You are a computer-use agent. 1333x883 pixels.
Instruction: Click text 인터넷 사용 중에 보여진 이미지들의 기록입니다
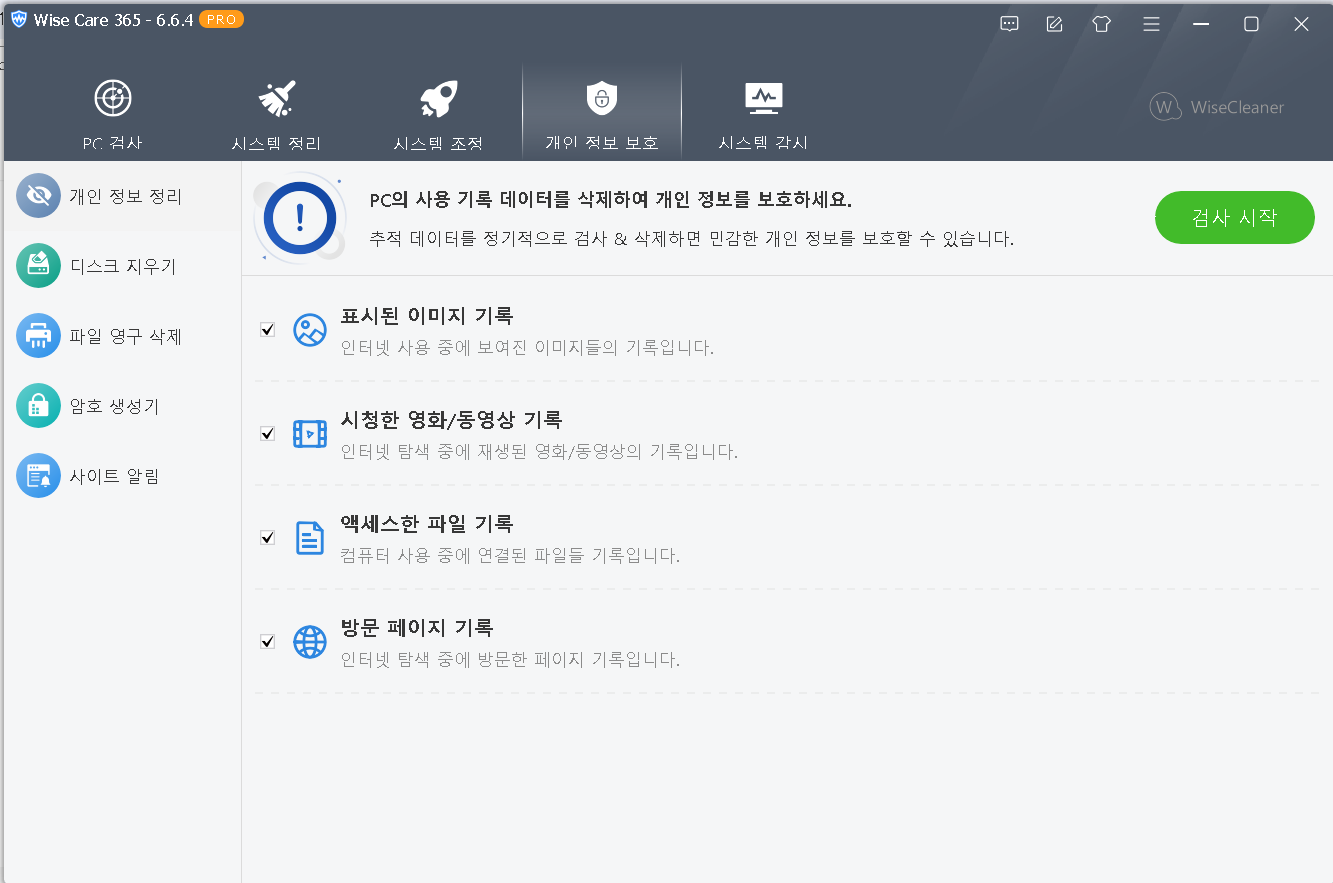coord(528,348)
